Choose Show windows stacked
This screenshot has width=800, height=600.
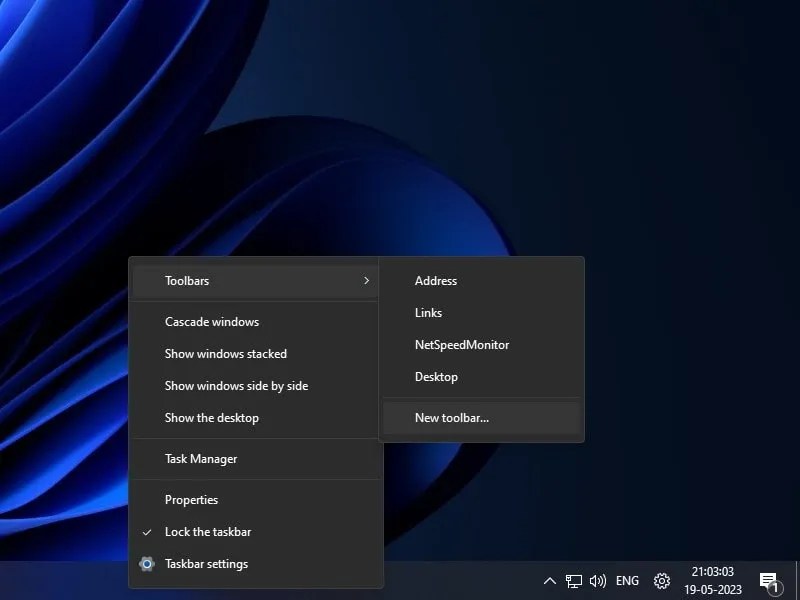[226, 353]
